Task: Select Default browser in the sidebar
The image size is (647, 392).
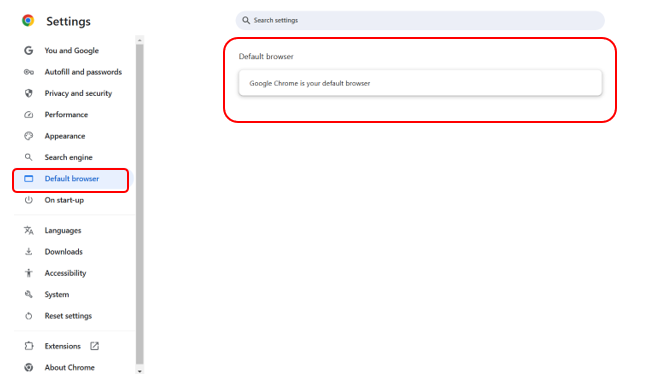Action: [x=71, y=180]
